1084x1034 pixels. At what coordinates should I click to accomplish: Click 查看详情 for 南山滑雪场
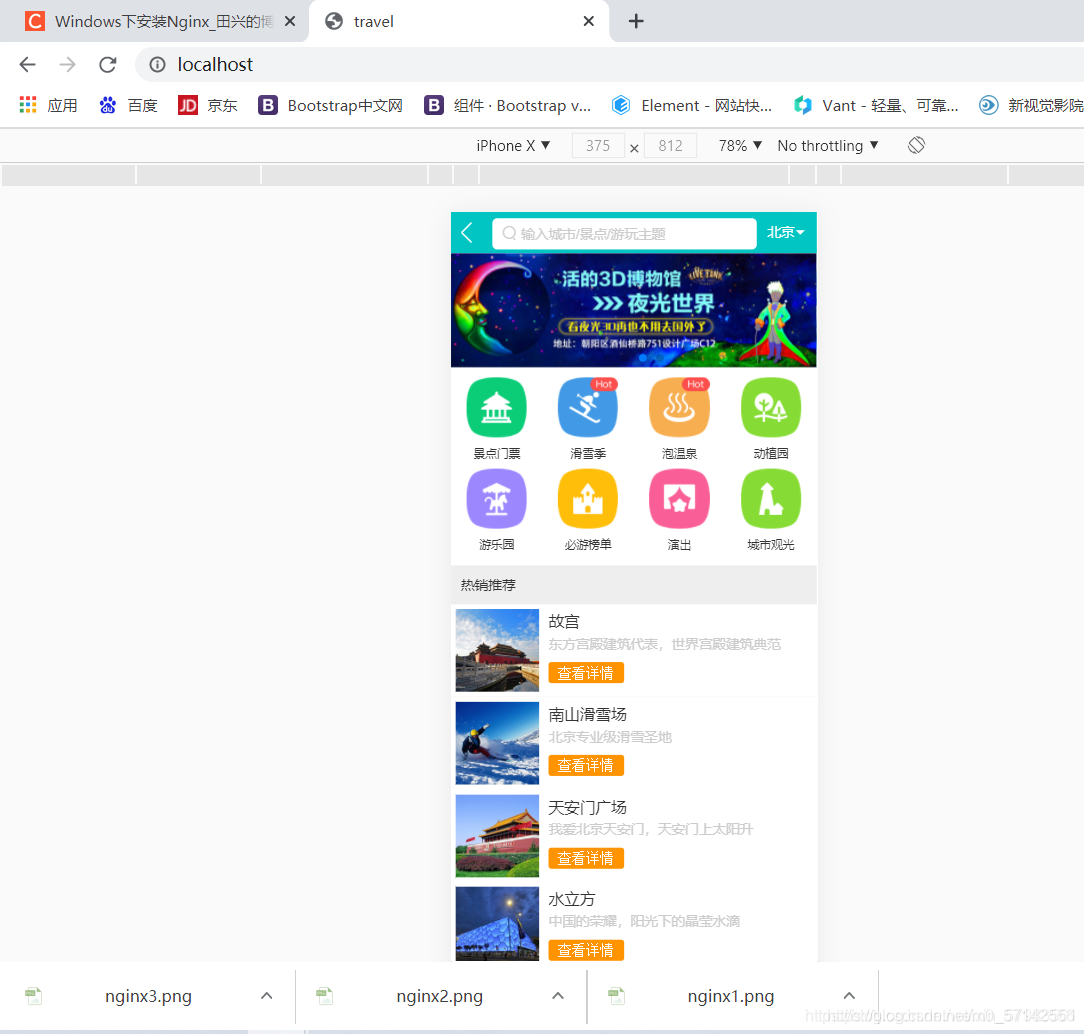586,765
